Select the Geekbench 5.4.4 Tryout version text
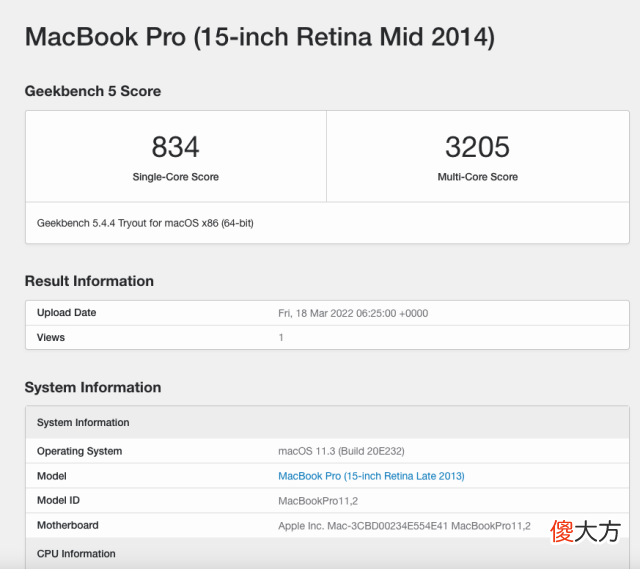Viewport: 640px width, 569px height. pos(145,223)
